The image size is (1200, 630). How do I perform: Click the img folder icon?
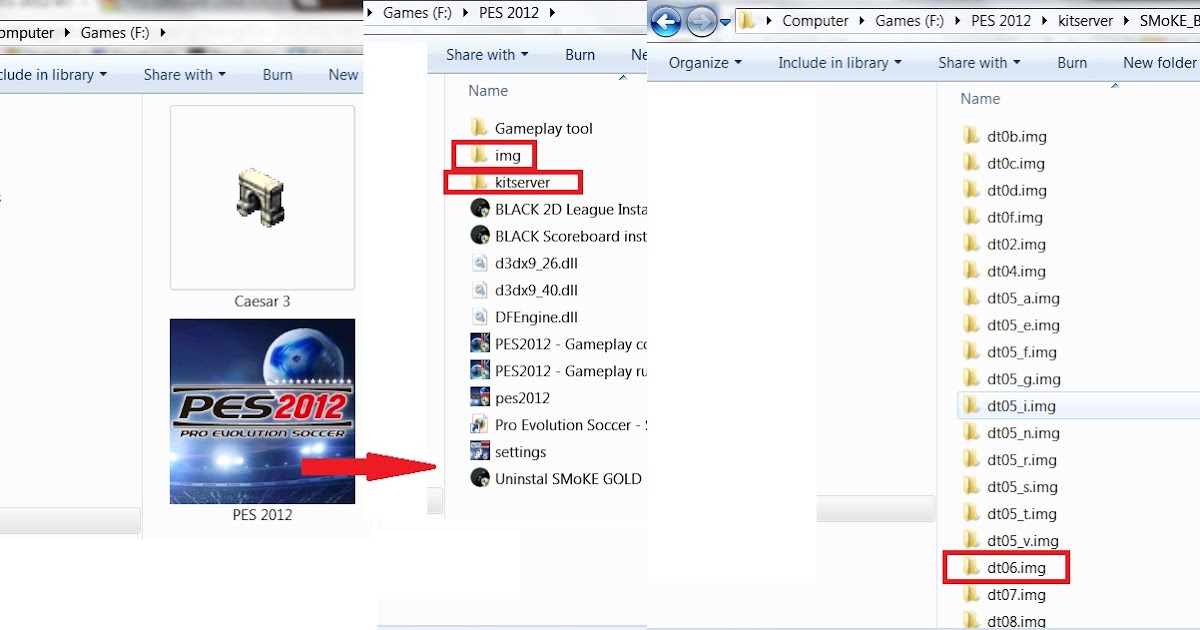[479, 155]
